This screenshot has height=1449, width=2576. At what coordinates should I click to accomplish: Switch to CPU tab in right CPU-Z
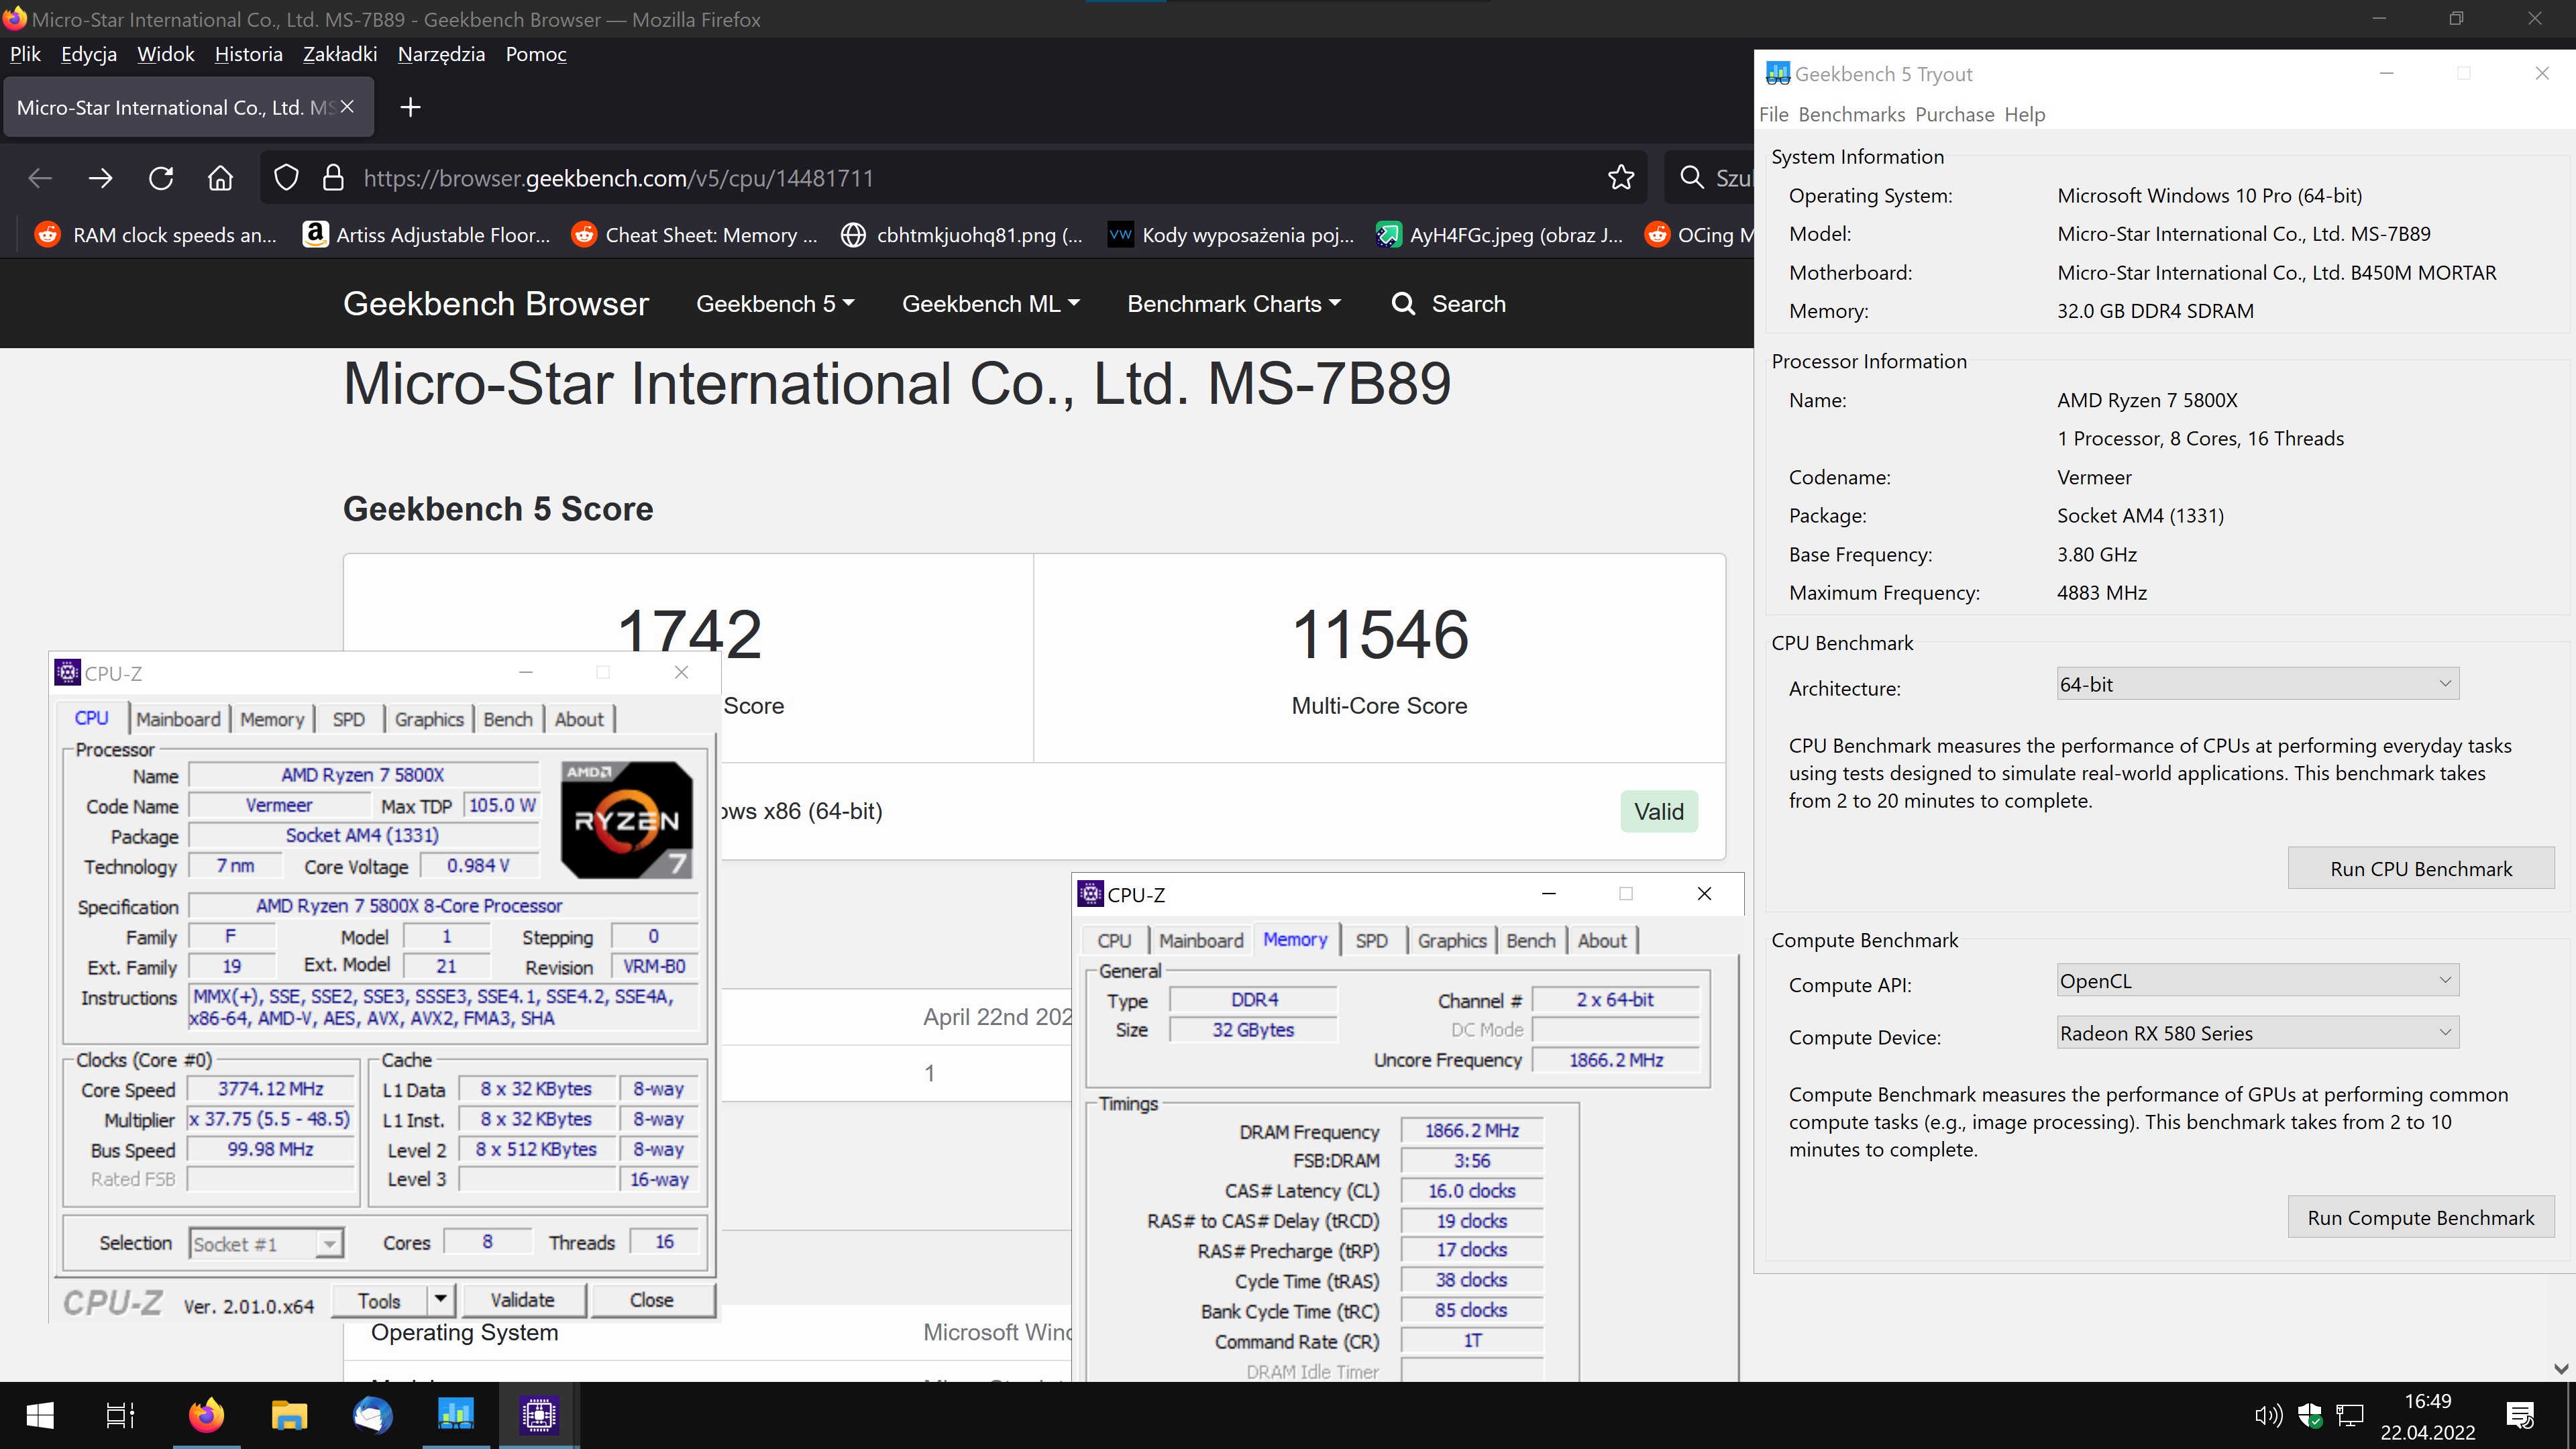point(1114,940)
